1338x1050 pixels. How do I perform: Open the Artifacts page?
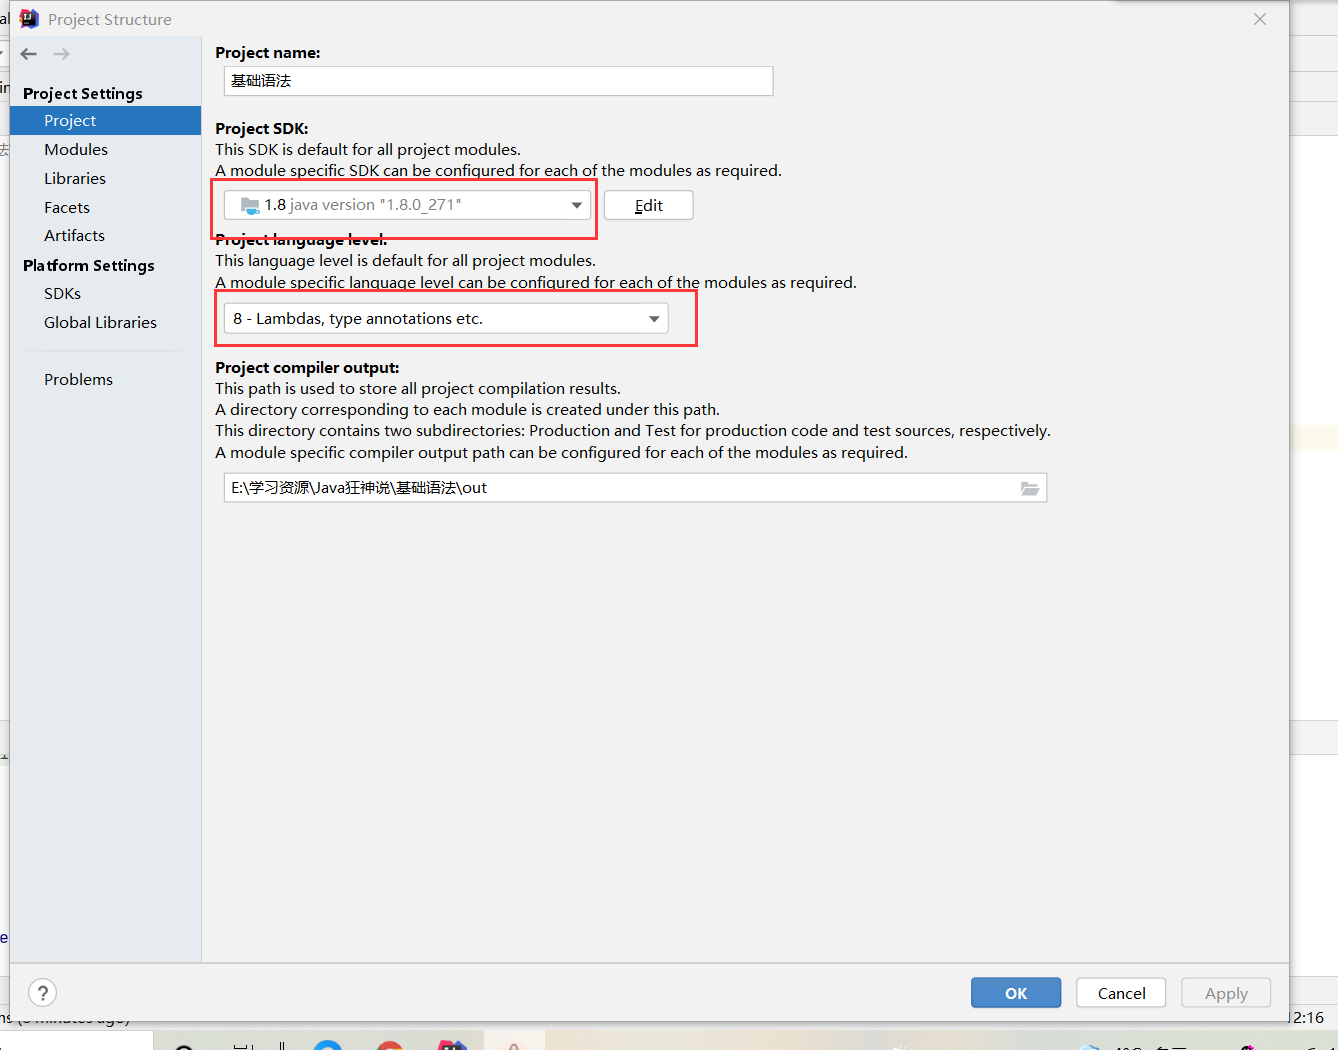(74, 235)
